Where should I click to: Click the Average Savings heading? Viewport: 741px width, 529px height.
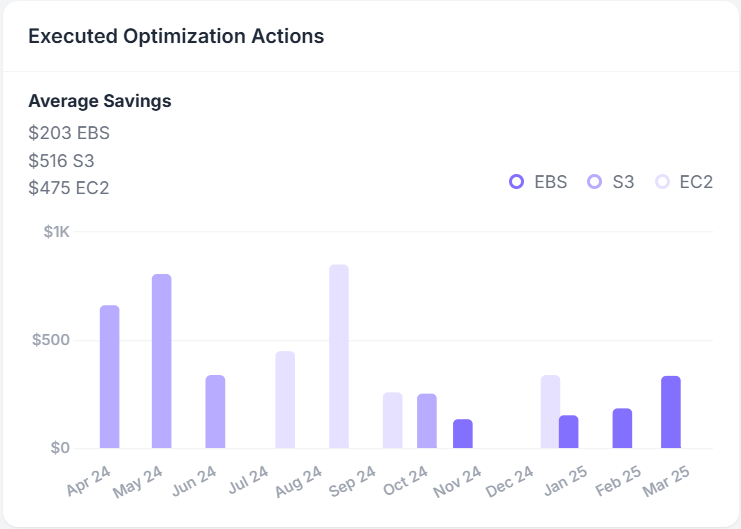click(99, 101)
